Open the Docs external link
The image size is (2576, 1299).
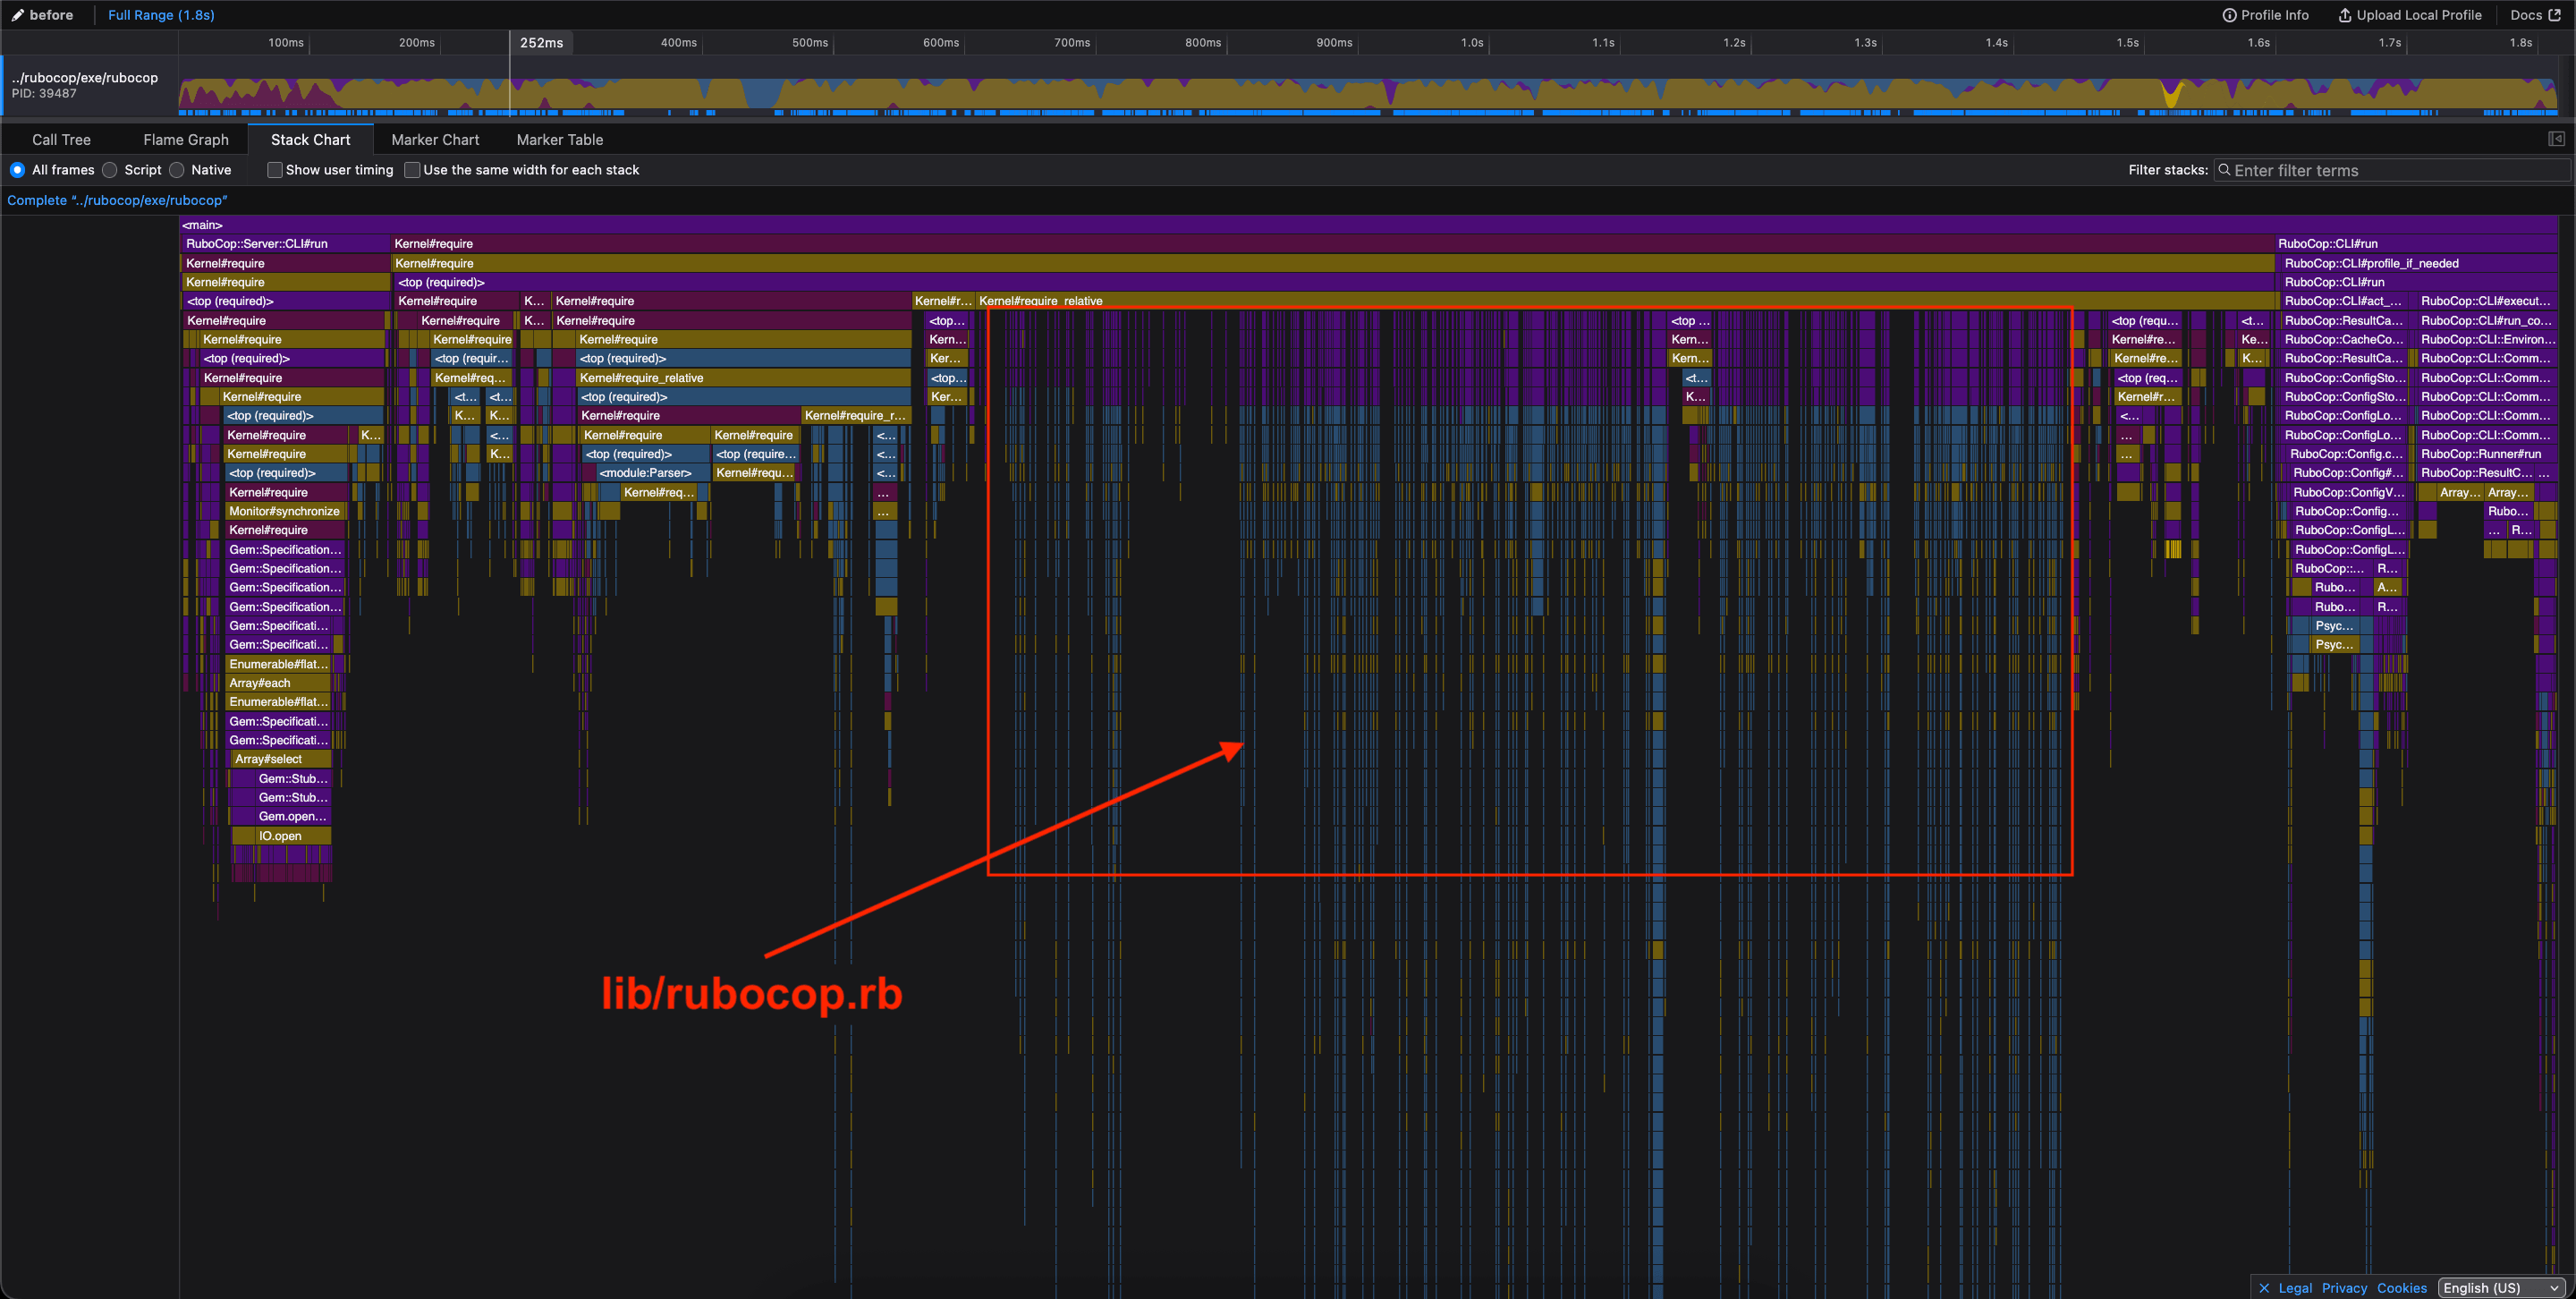tap(2534, 15)
